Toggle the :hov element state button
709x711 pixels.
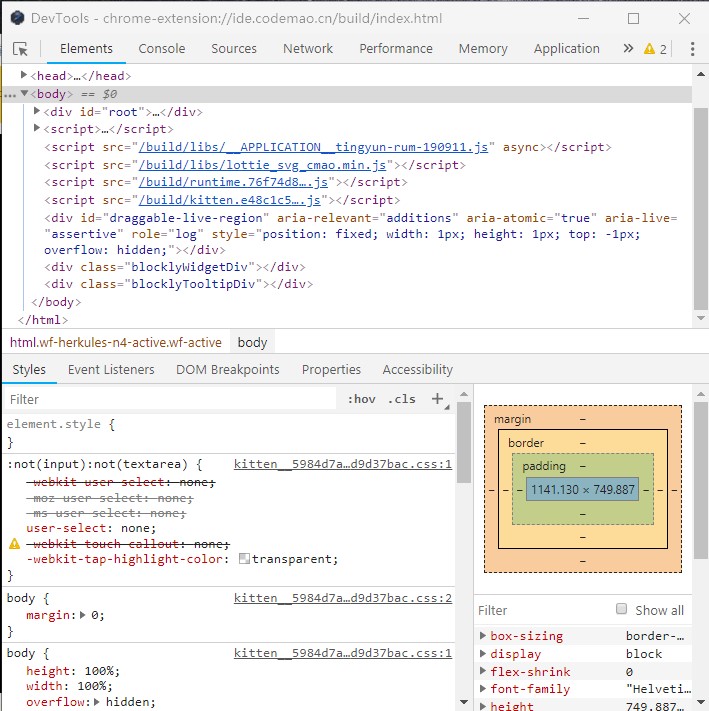click(362, 399)
